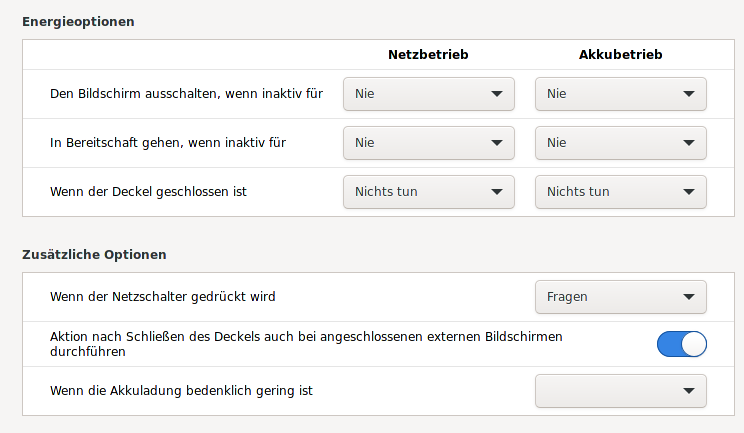Click the Energieoptionen section heading

coord(78,21)
